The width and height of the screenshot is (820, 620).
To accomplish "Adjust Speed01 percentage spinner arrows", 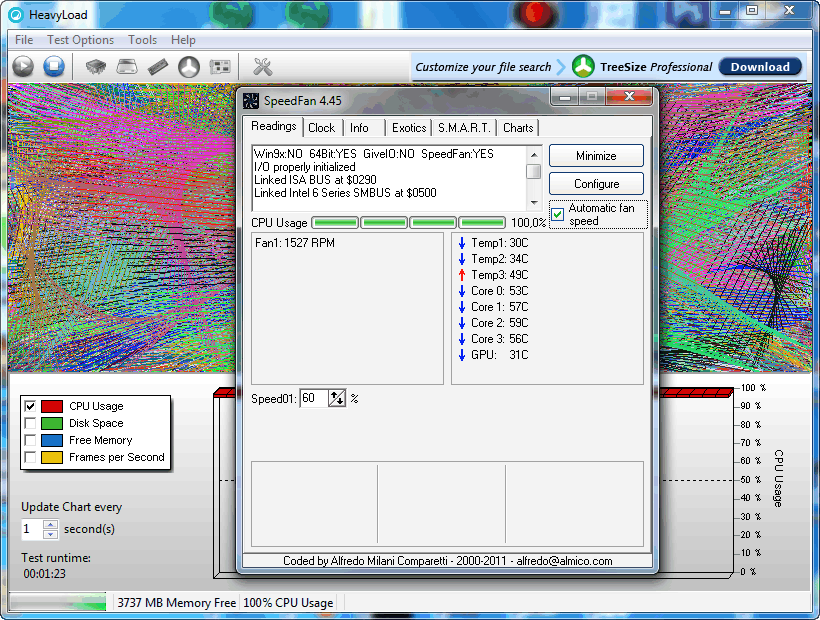I will (337, 398).
